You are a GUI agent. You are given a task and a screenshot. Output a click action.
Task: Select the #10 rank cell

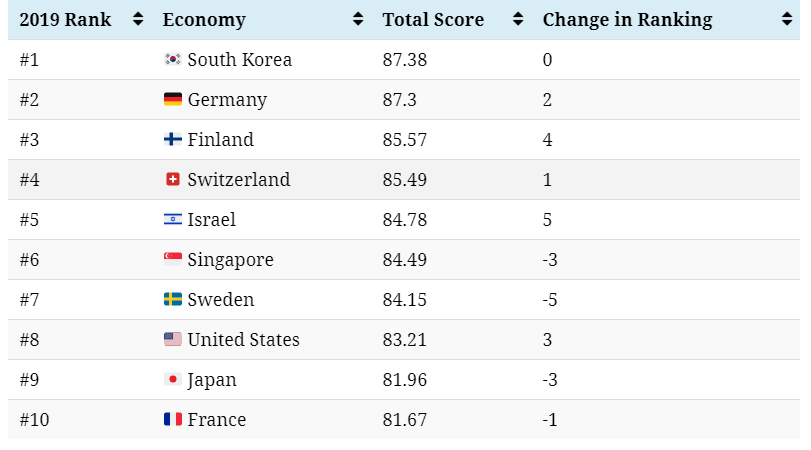[34, 420]
